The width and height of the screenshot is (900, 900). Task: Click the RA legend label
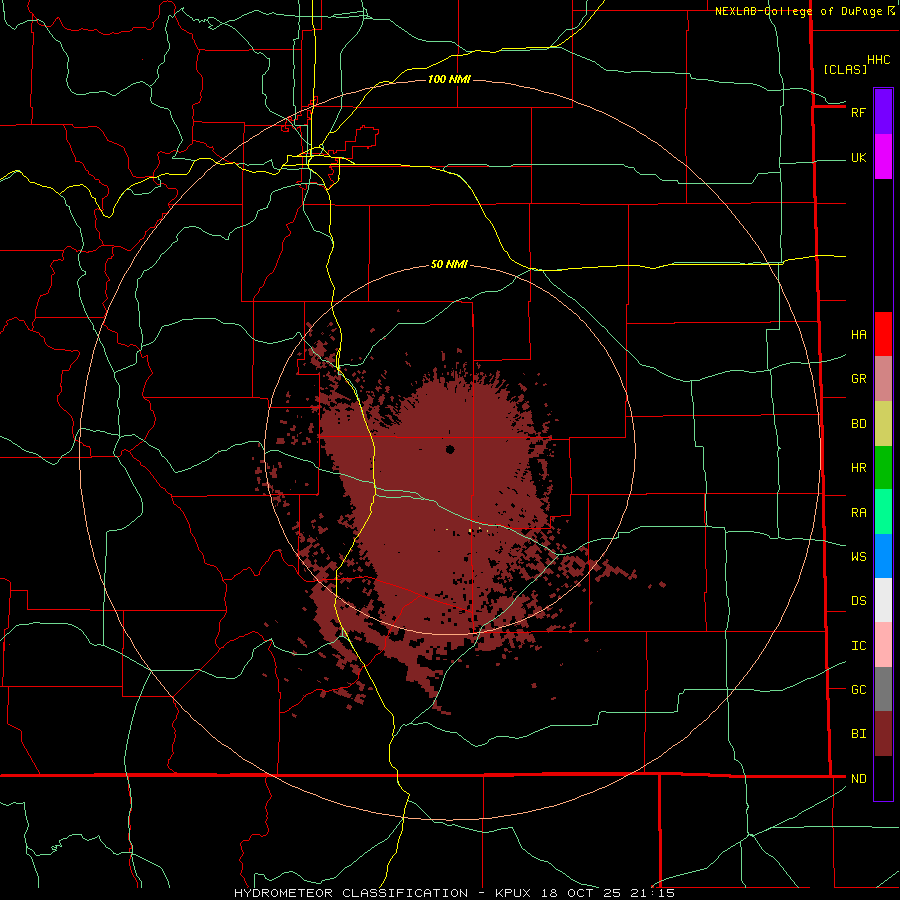point(858,513)
